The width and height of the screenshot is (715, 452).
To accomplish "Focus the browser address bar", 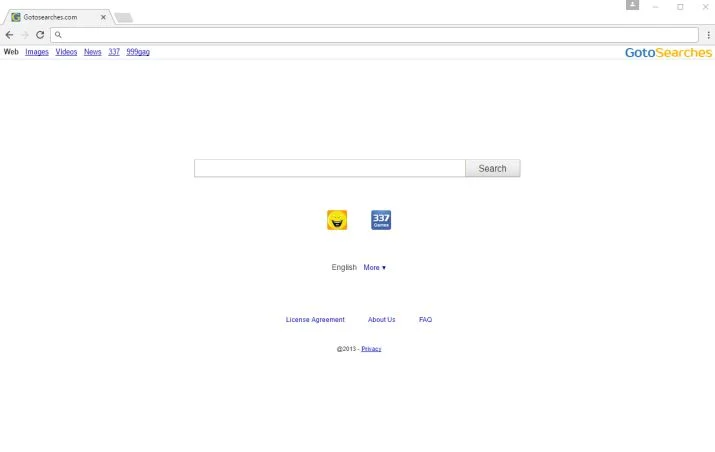I will [x=374, y=35].
